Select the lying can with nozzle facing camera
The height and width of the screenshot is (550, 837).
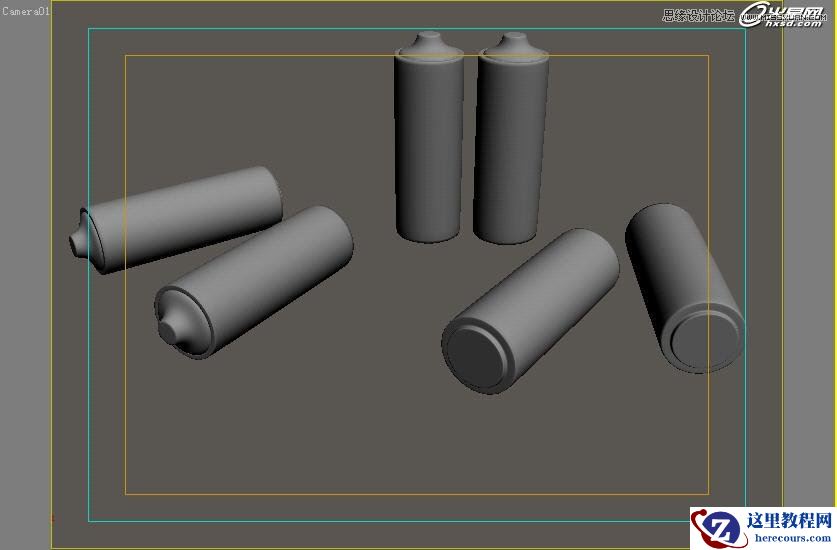[254, 282]
